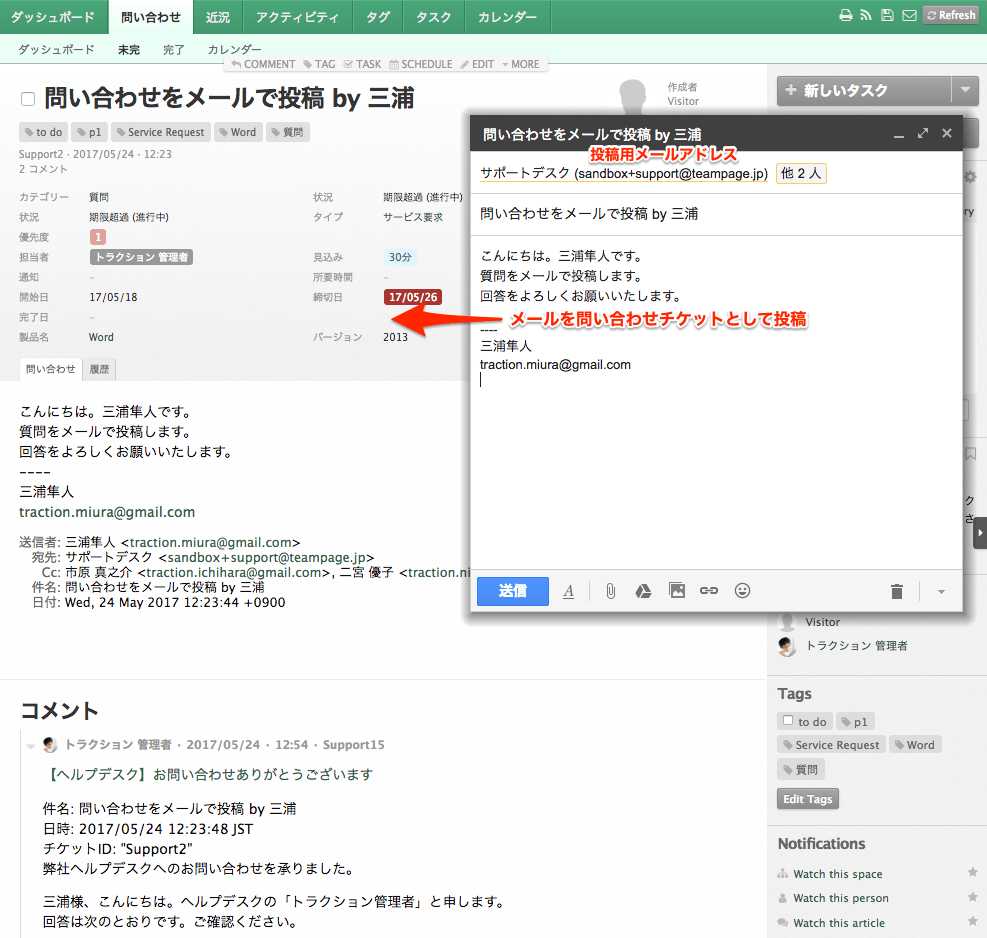Discard the draft with the trash icon
Viewport: 987px width, 938px height.
coord(897,592)
